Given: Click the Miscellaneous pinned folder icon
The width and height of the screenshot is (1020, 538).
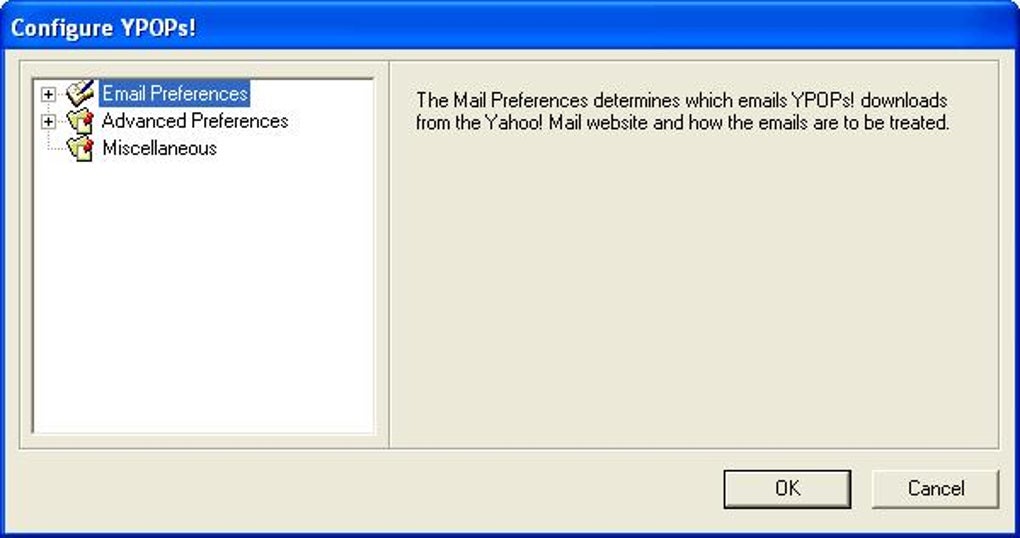Looking at the screenshot, I should (x=80, y=148).
